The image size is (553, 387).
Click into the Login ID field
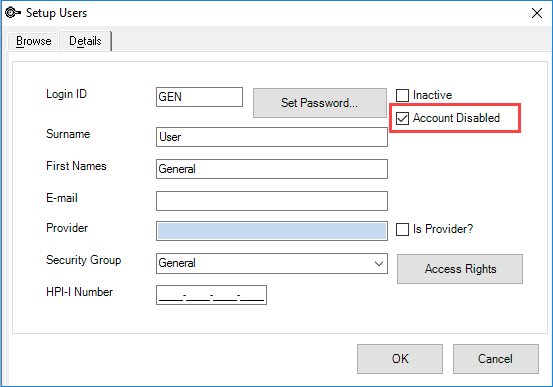tap(199, 97)
